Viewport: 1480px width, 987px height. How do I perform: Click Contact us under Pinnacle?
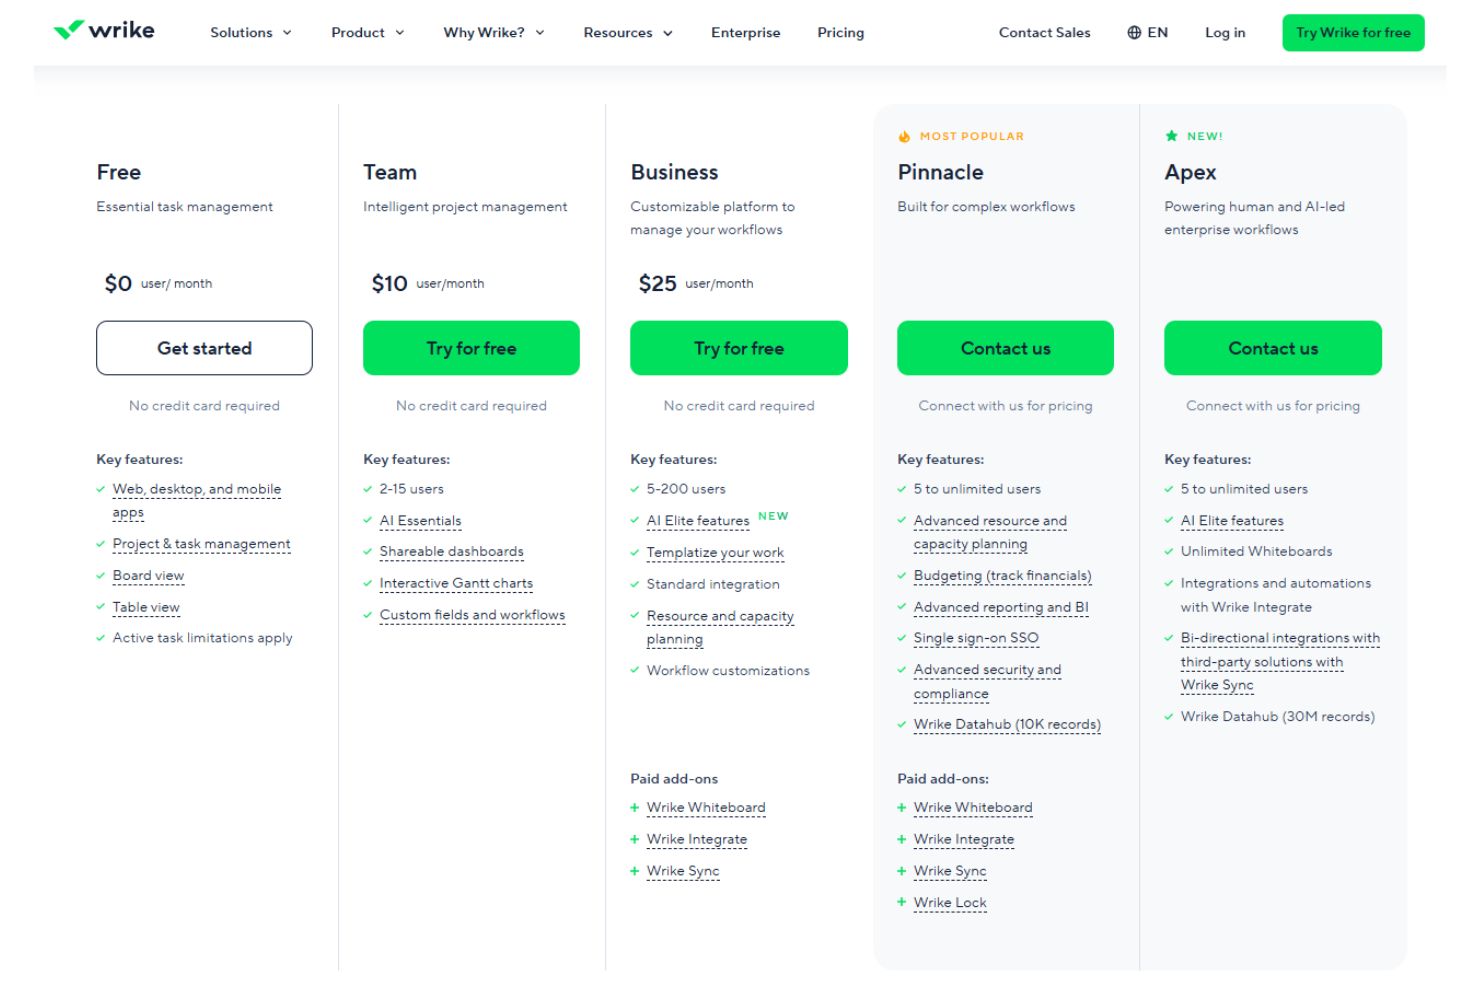(1005, 348)
